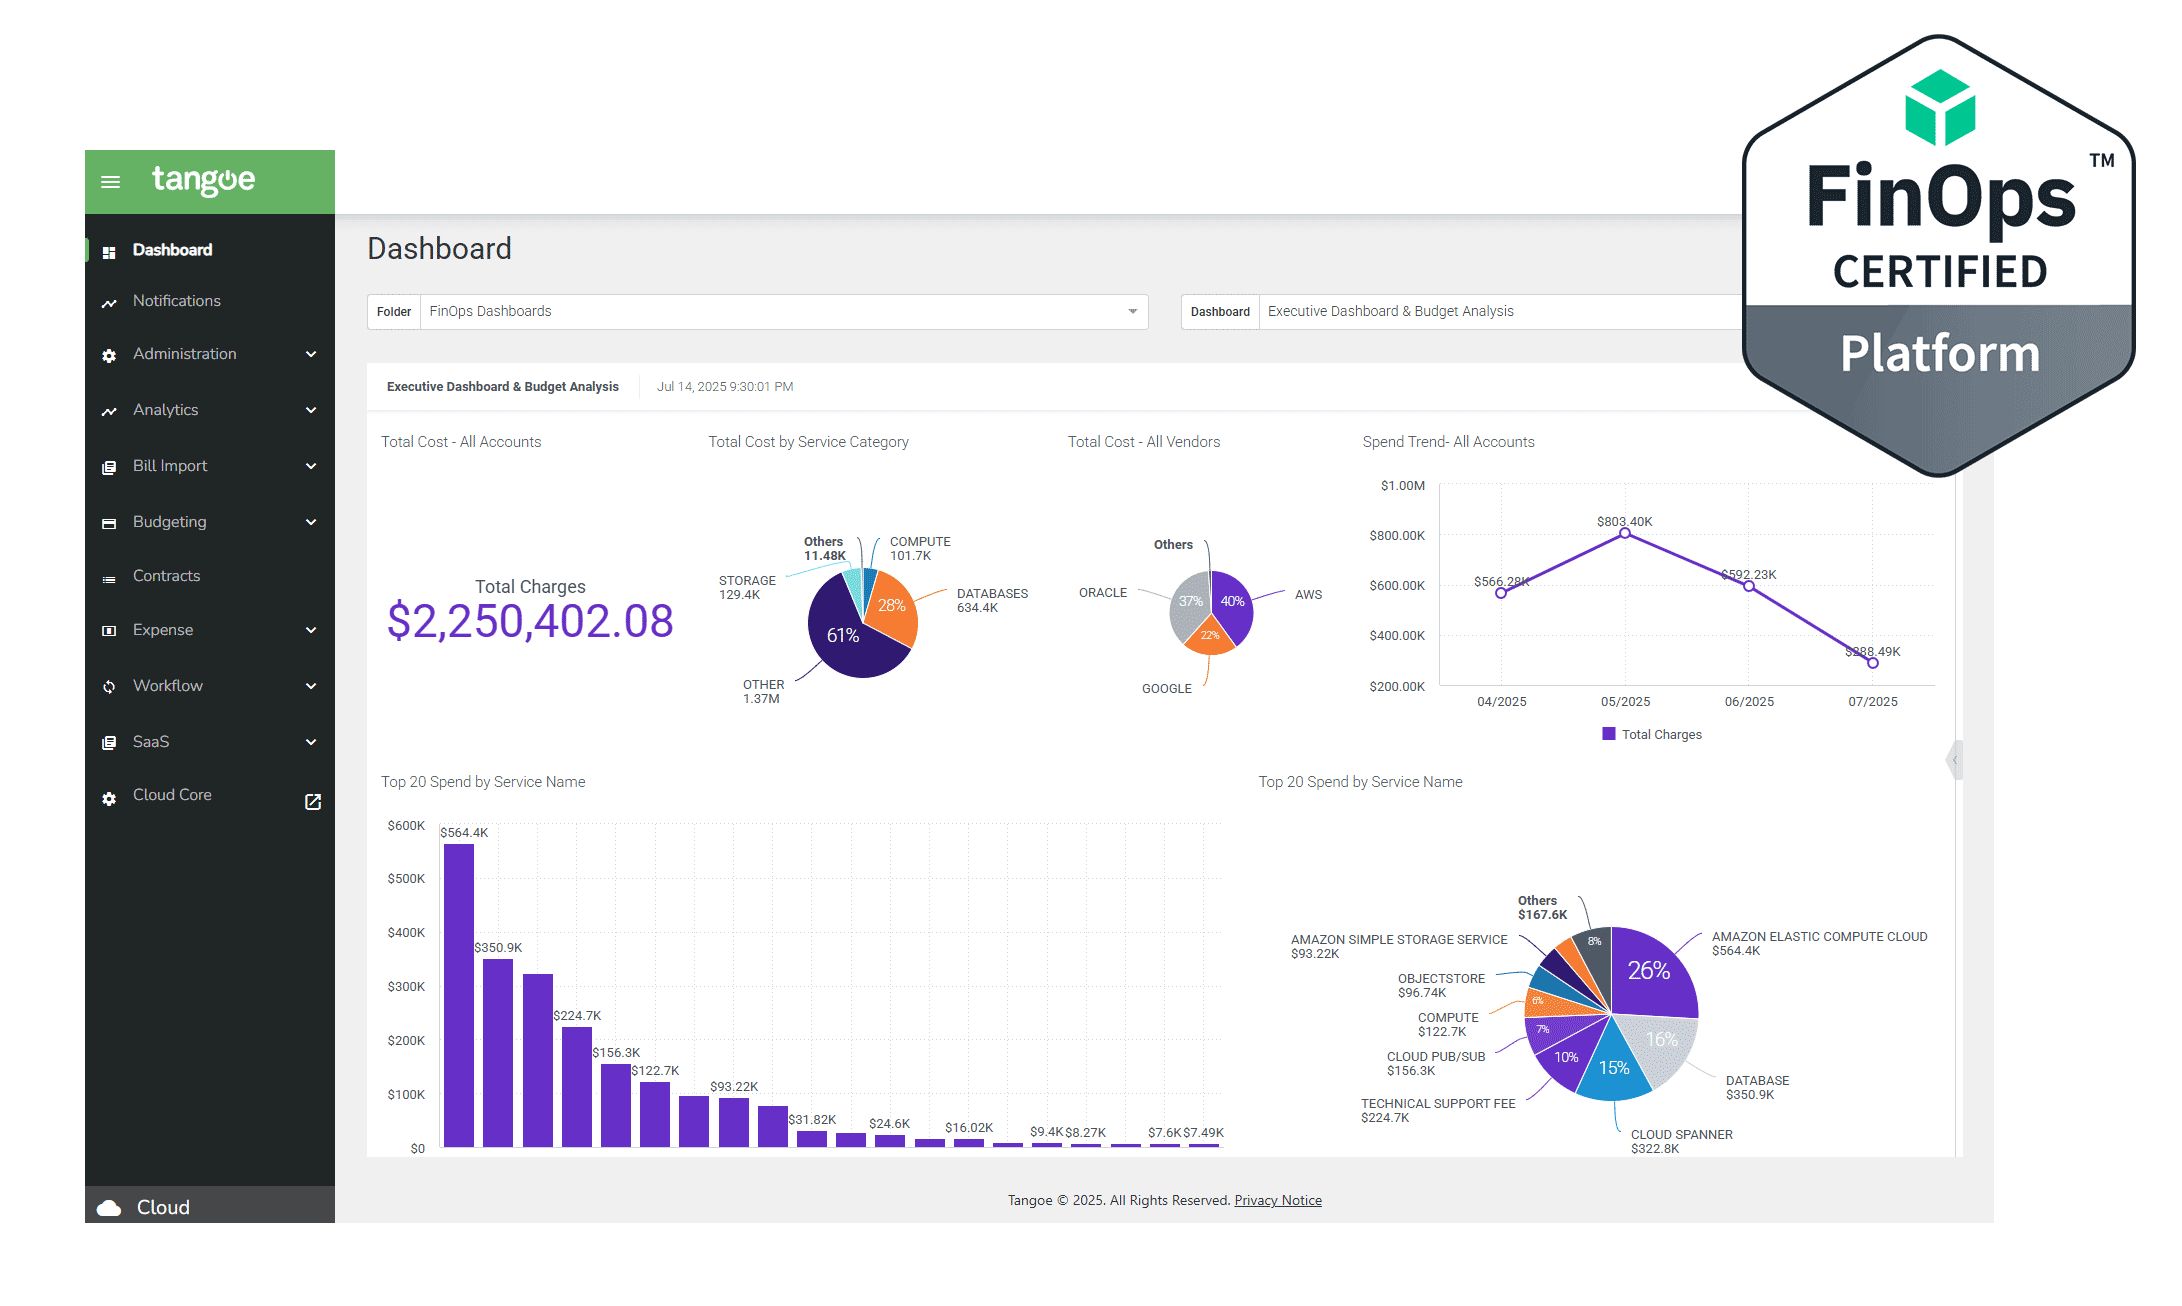Open Cloud Core external link icon
Screen dimensions: 2182x1306
coord(313,801)
